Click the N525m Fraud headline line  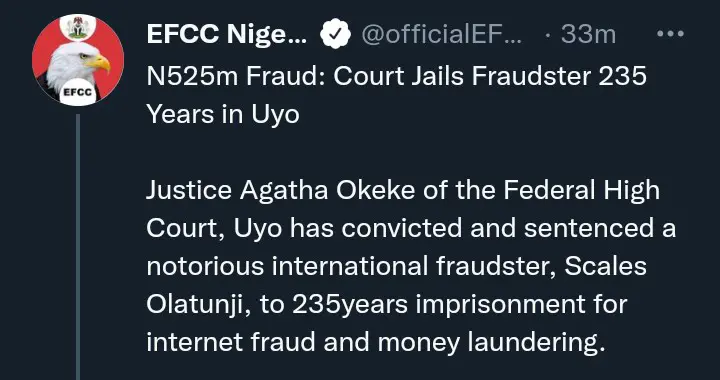396,76
